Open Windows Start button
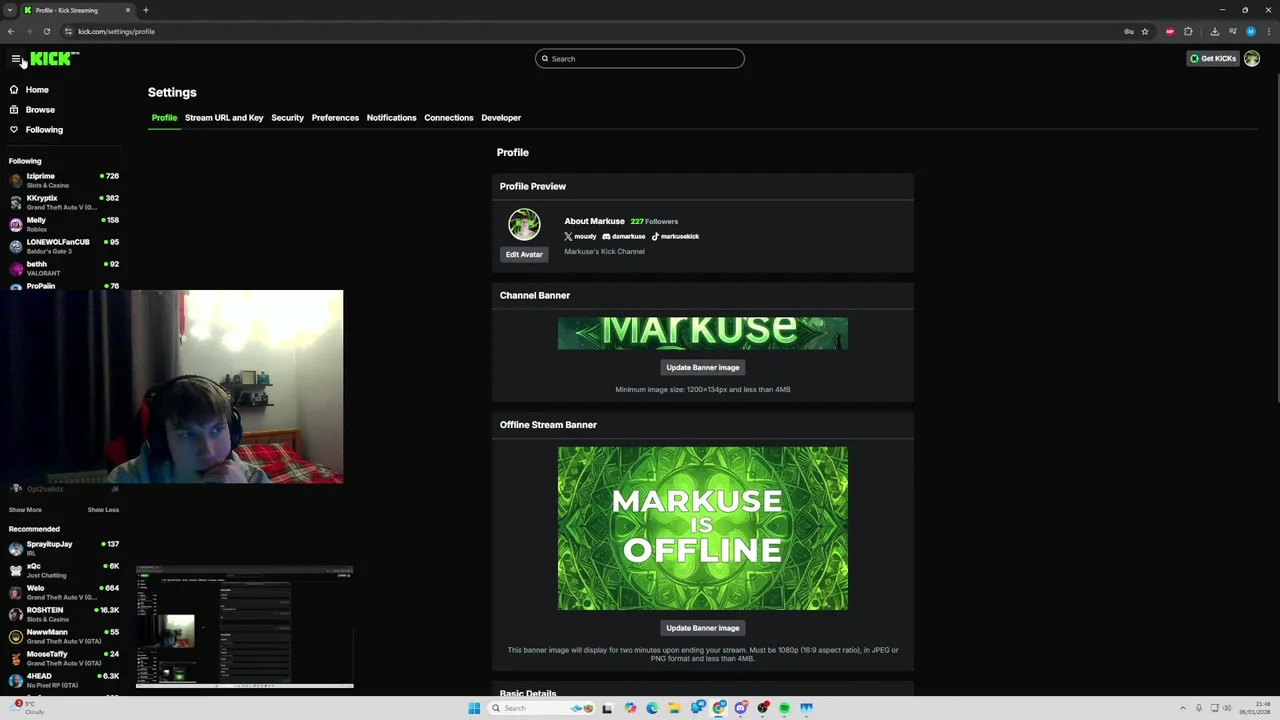 (474, 708)
